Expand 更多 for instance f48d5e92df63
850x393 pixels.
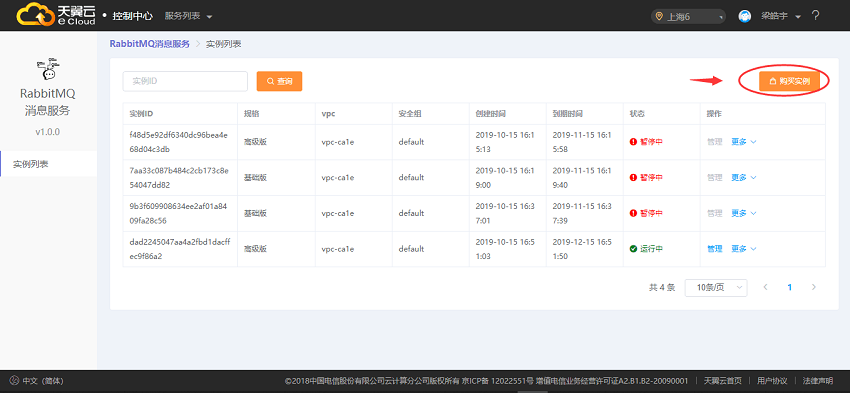point(744,141)
